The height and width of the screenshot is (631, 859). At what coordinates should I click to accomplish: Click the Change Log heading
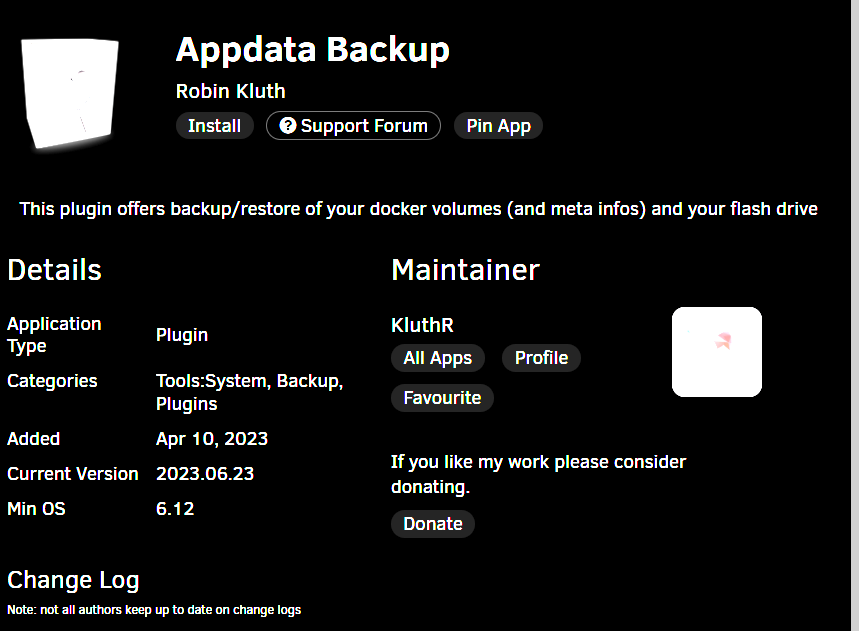73,580
